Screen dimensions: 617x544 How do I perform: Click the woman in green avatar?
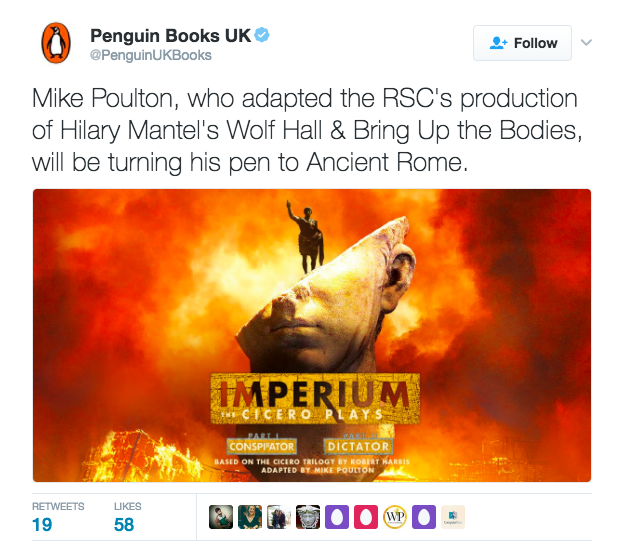pyautogui.click(x=250, y=517)
